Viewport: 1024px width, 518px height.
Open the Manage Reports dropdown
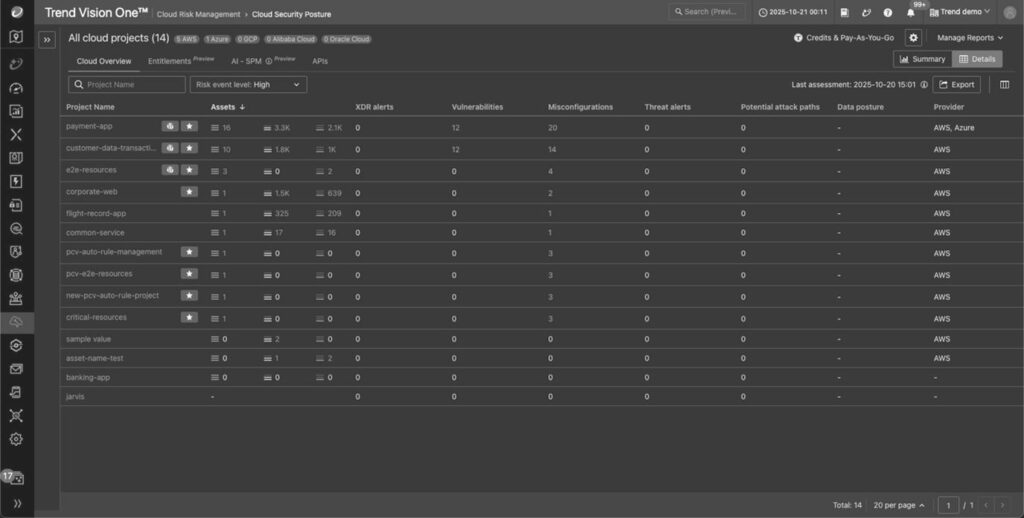(970, 38)
